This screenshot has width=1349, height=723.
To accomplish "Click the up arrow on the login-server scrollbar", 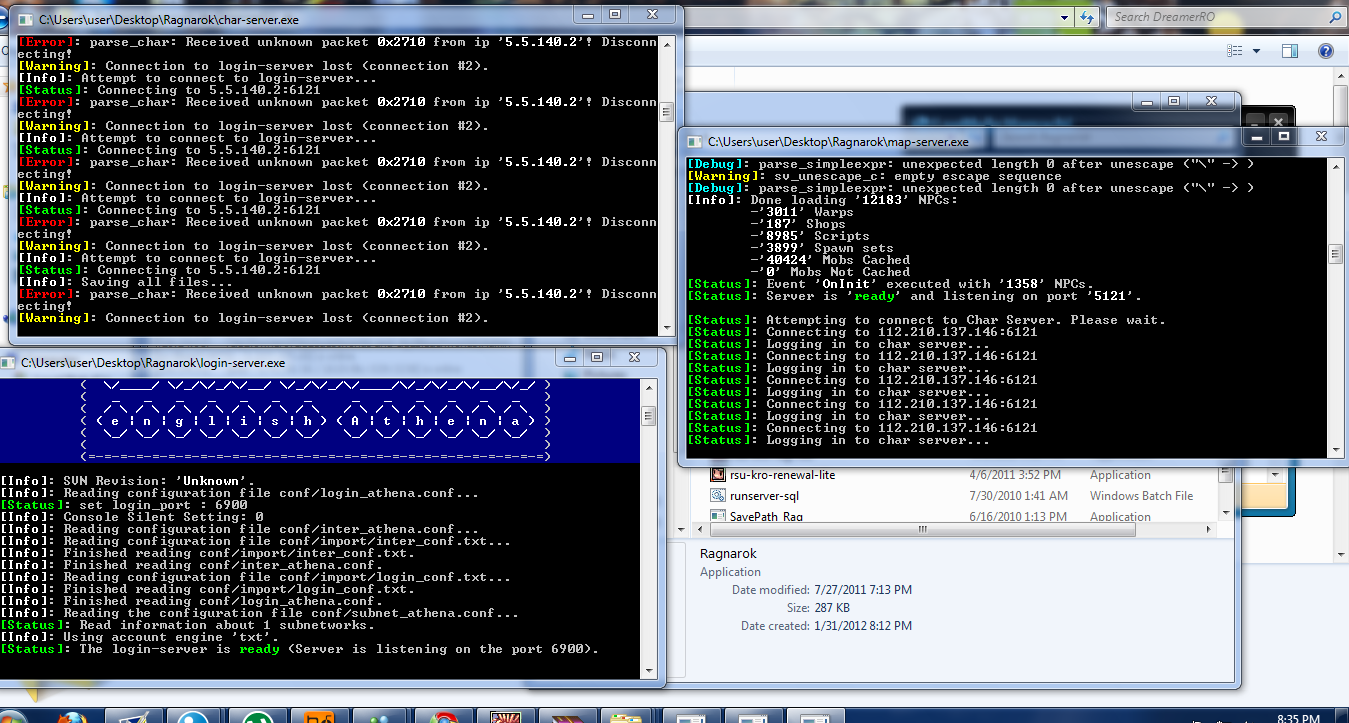I will click(x=649, y=387).
